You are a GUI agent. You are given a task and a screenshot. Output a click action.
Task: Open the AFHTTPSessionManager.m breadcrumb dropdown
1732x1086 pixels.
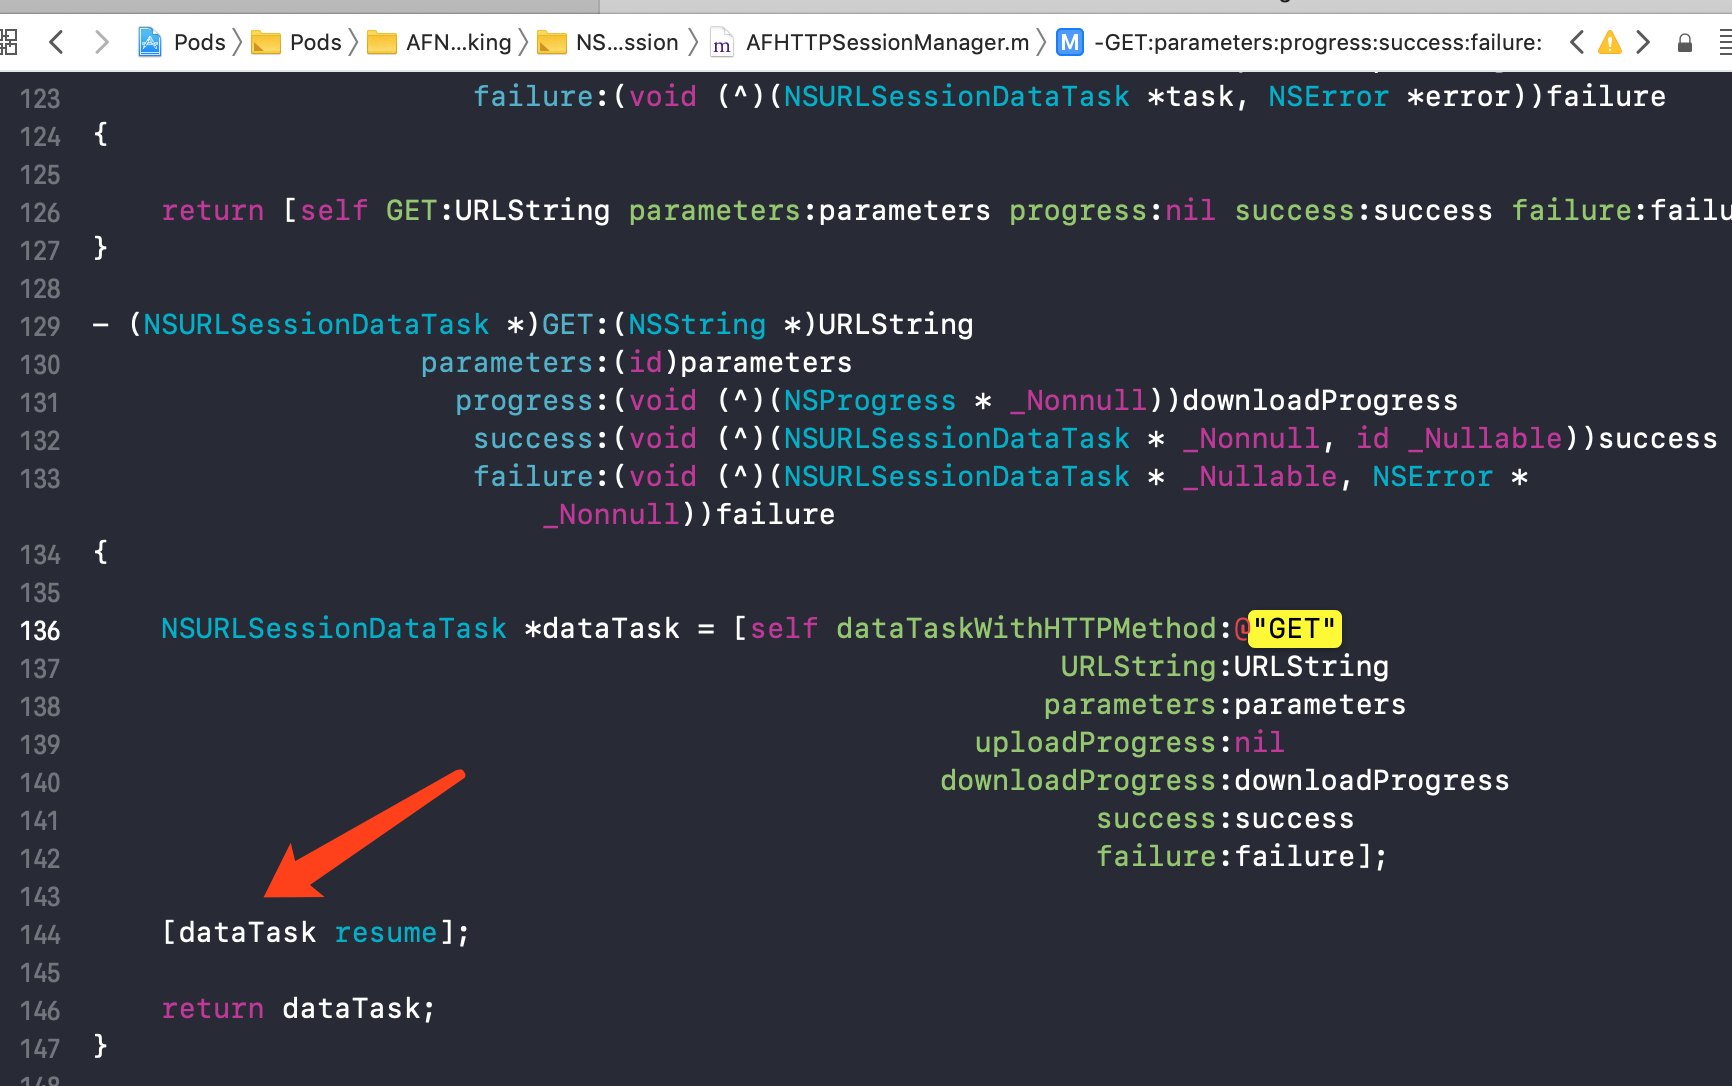click(x=887, y=42)
